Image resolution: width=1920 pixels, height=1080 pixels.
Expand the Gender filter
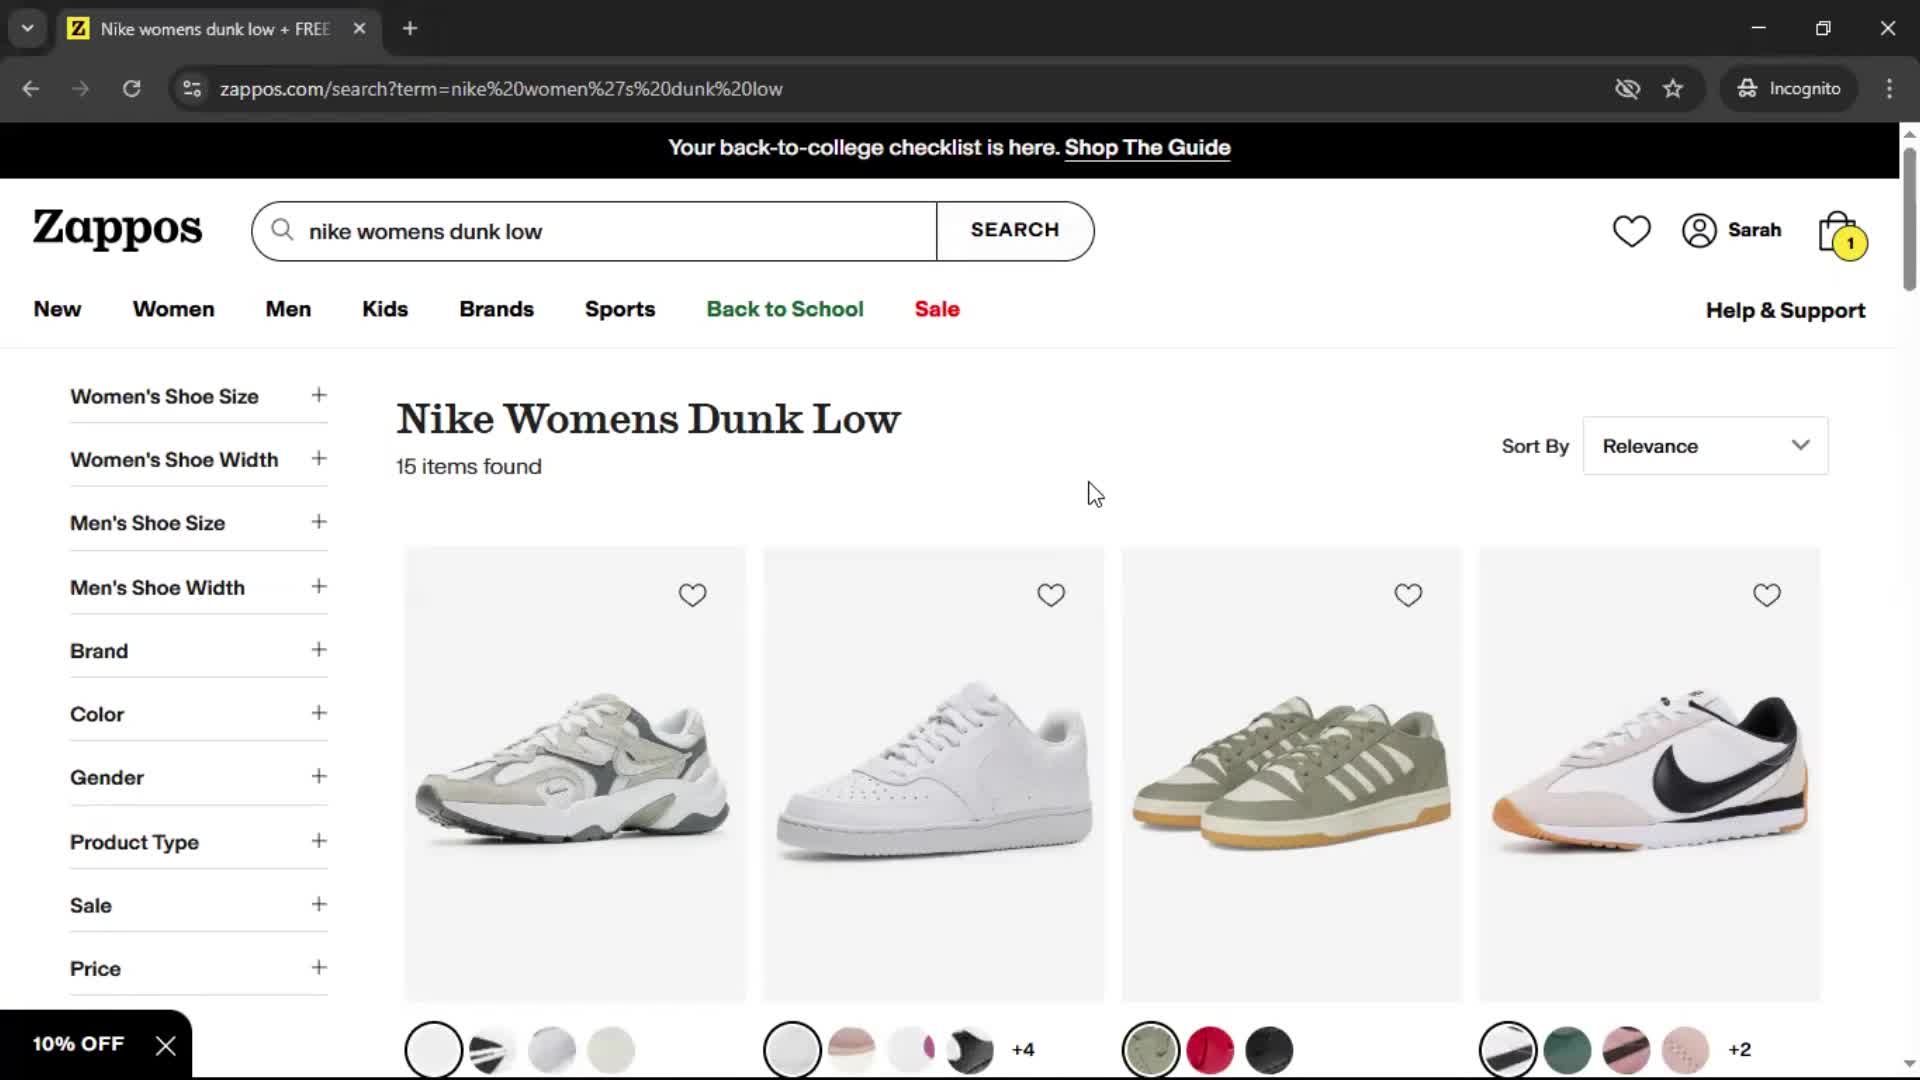tap(198, 777)
